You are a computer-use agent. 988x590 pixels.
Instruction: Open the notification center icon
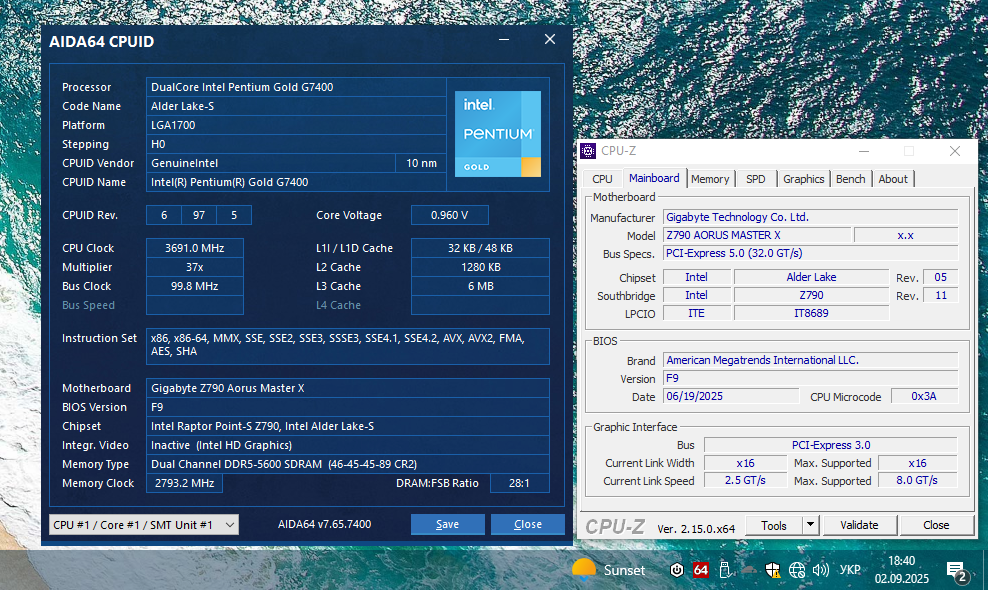tap(957, 572)
